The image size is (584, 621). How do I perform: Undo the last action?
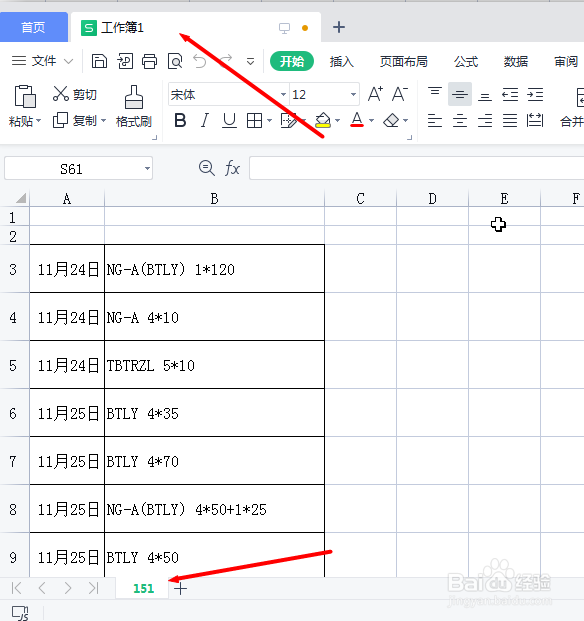200,61
